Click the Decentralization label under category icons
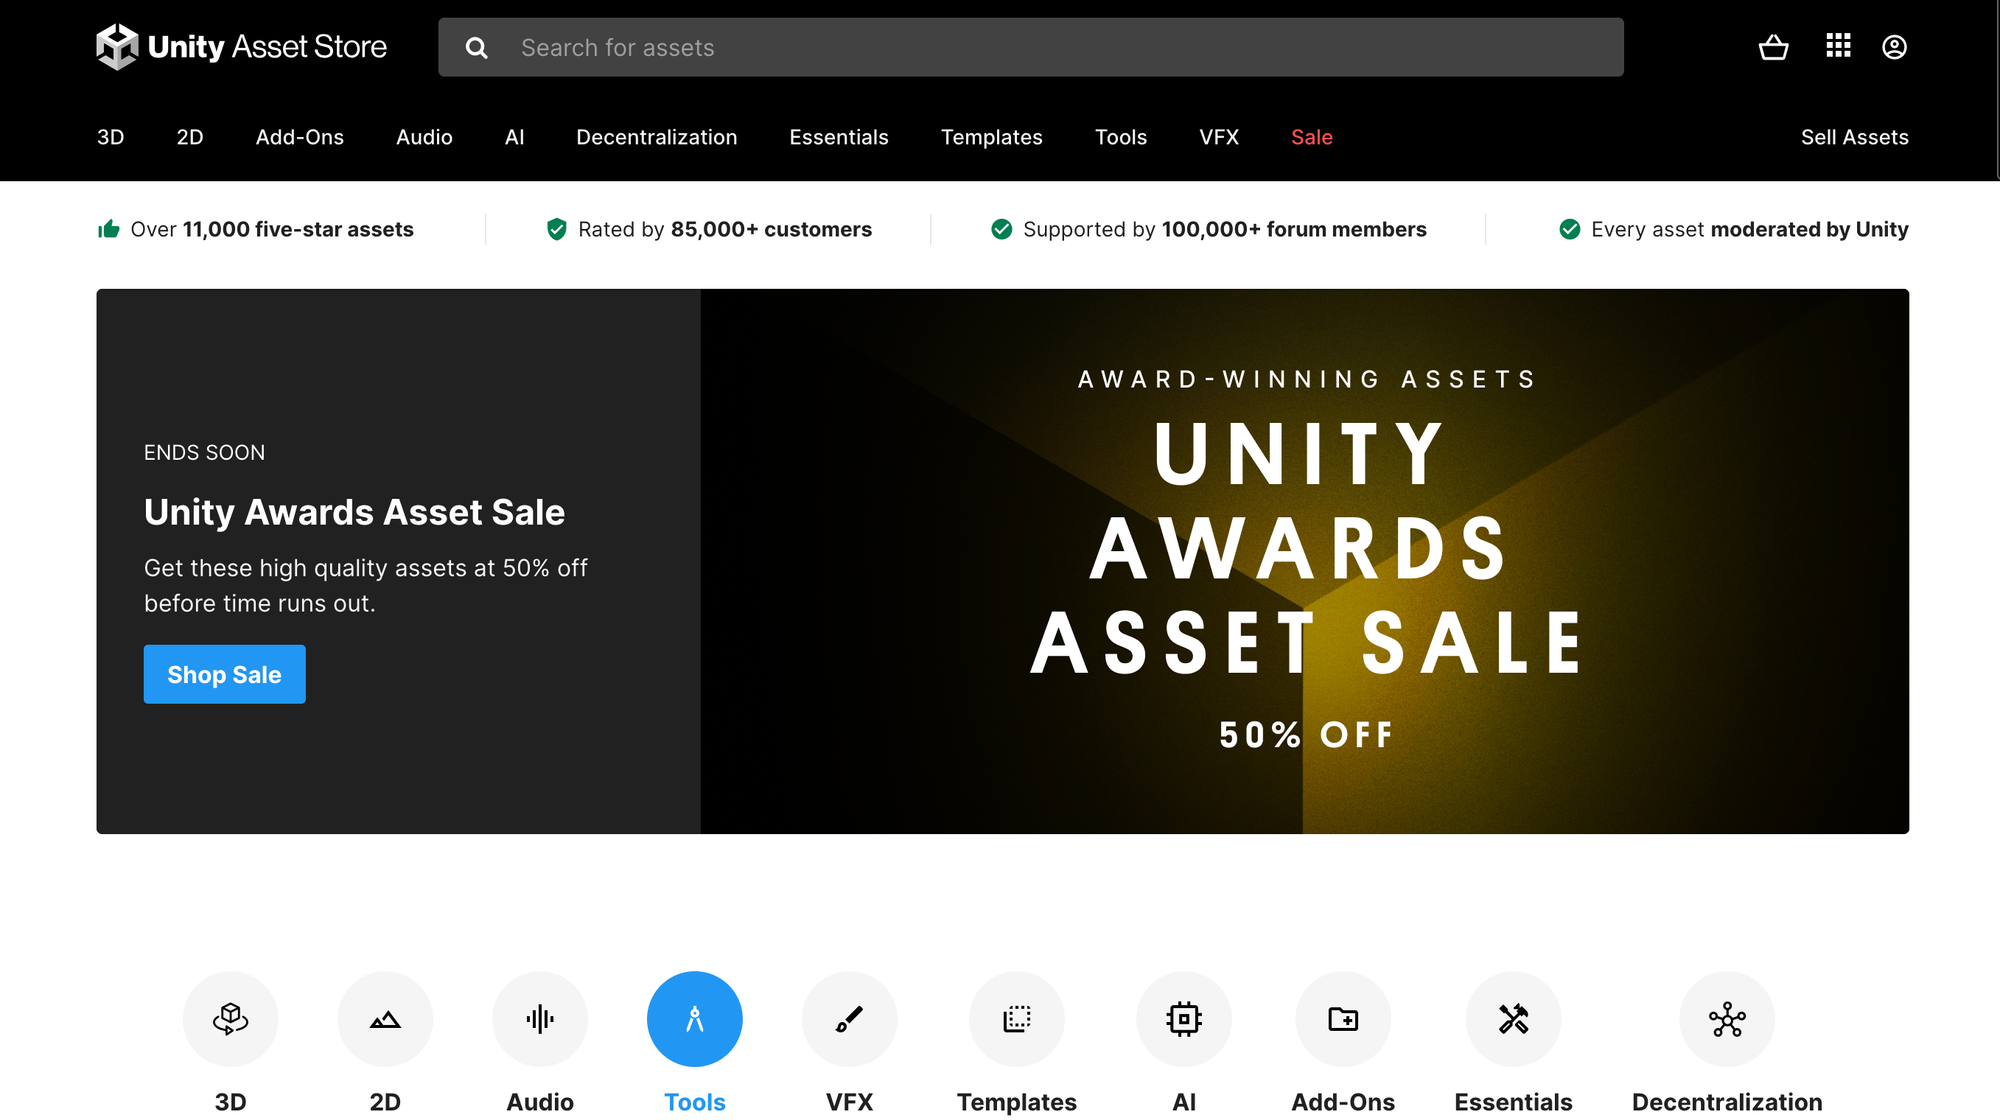The width and height of the screenshot is (2000, 1120). pos(1727,1102)
